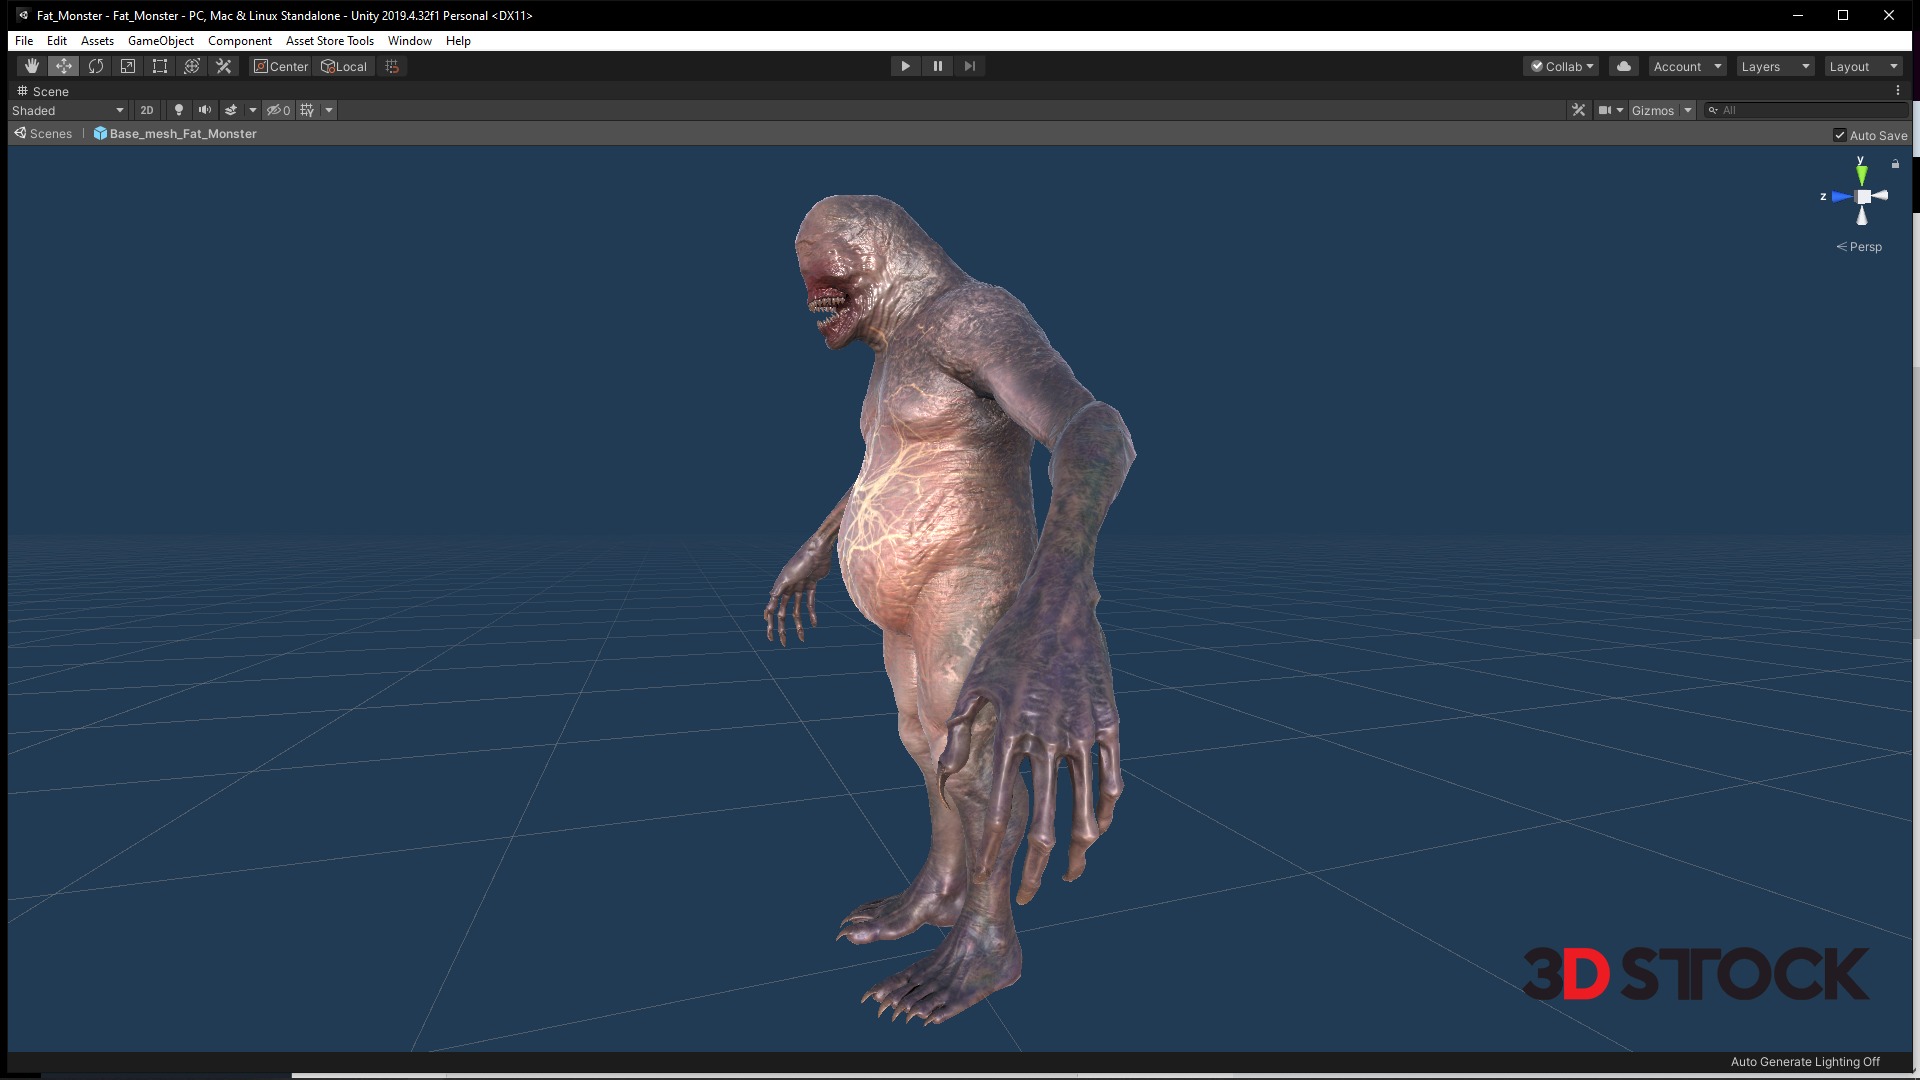This screenshot has width=1920, height=1080.
Task: Open the Asset Store Tools menu
Action: coord(329,41)
